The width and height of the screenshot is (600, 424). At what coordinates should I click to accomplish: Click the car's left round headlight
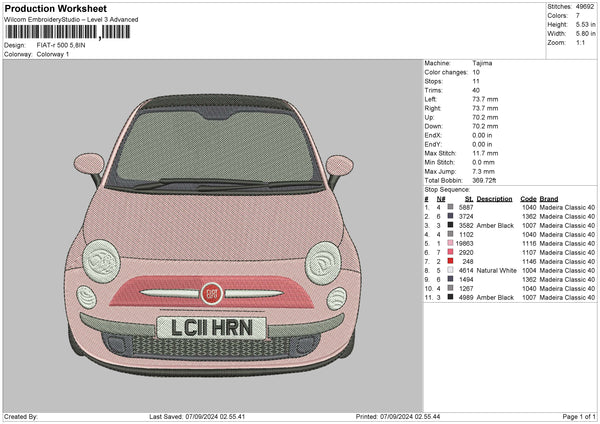[x=101, y=259]
